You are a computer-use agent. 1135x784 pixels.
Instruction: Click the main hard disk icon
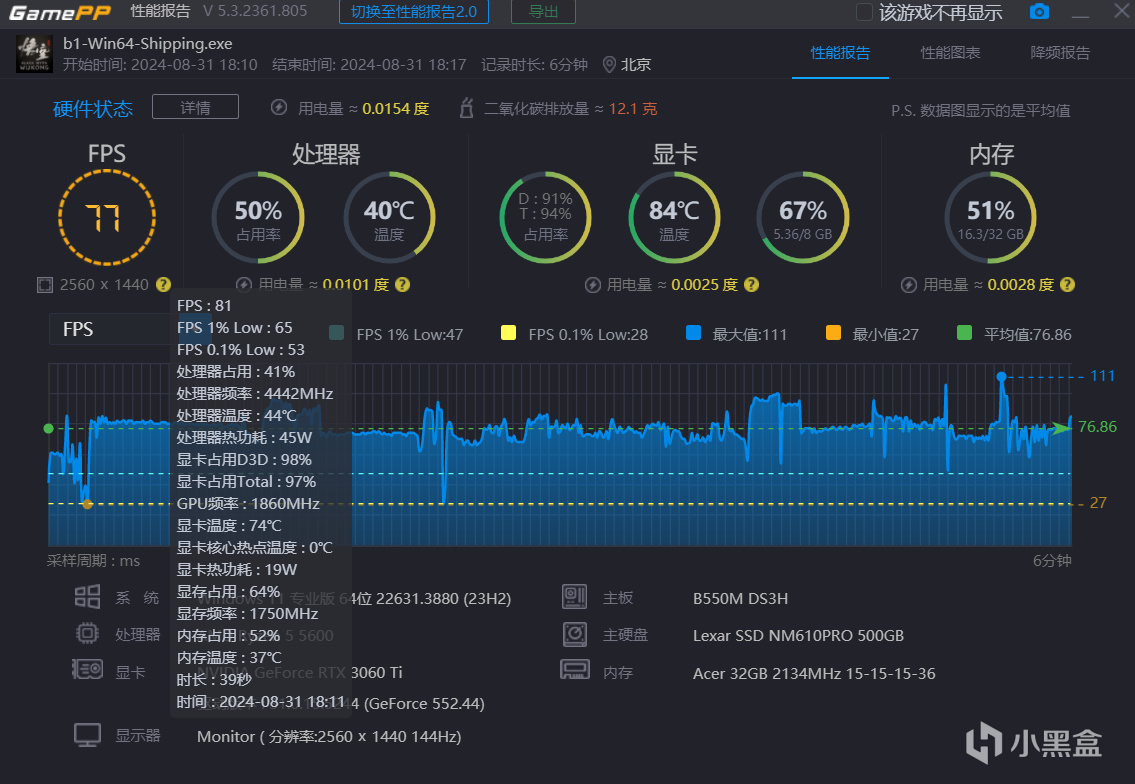coord(575,634)
